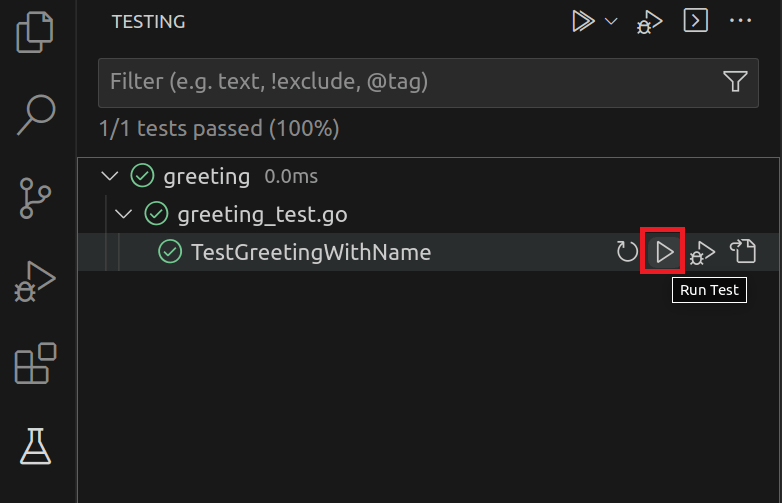Debug the TestGreetingWithName test
The image size is (782, 503).
[x=703, y=252]
